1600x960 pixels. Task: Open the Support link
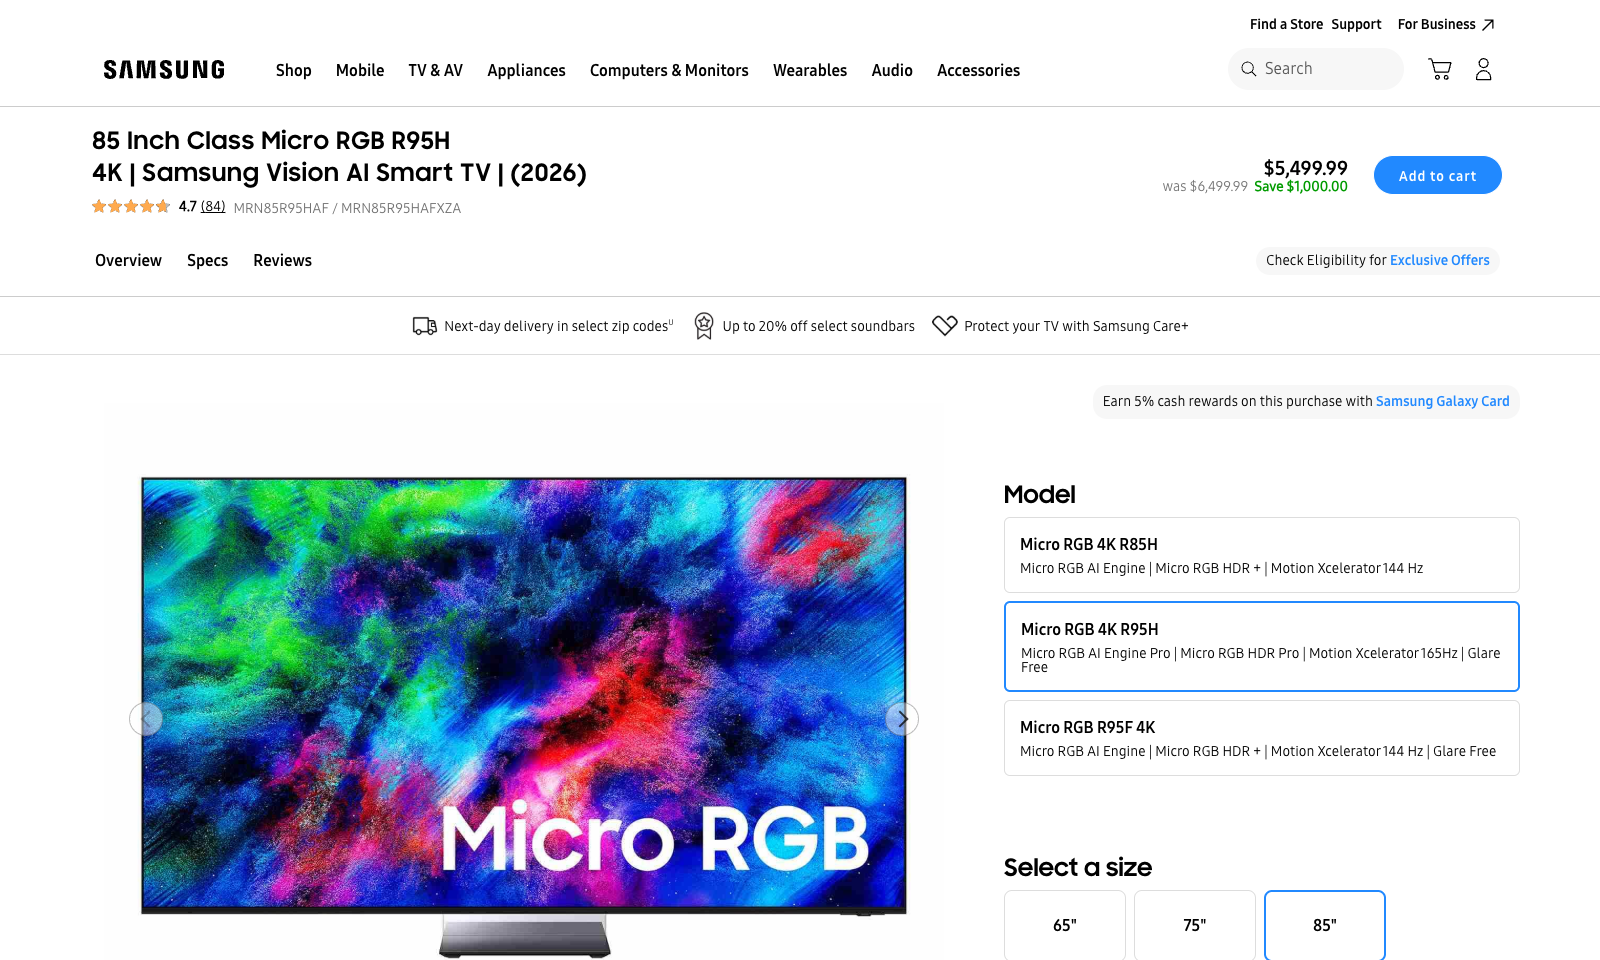tap(1356, 25)
